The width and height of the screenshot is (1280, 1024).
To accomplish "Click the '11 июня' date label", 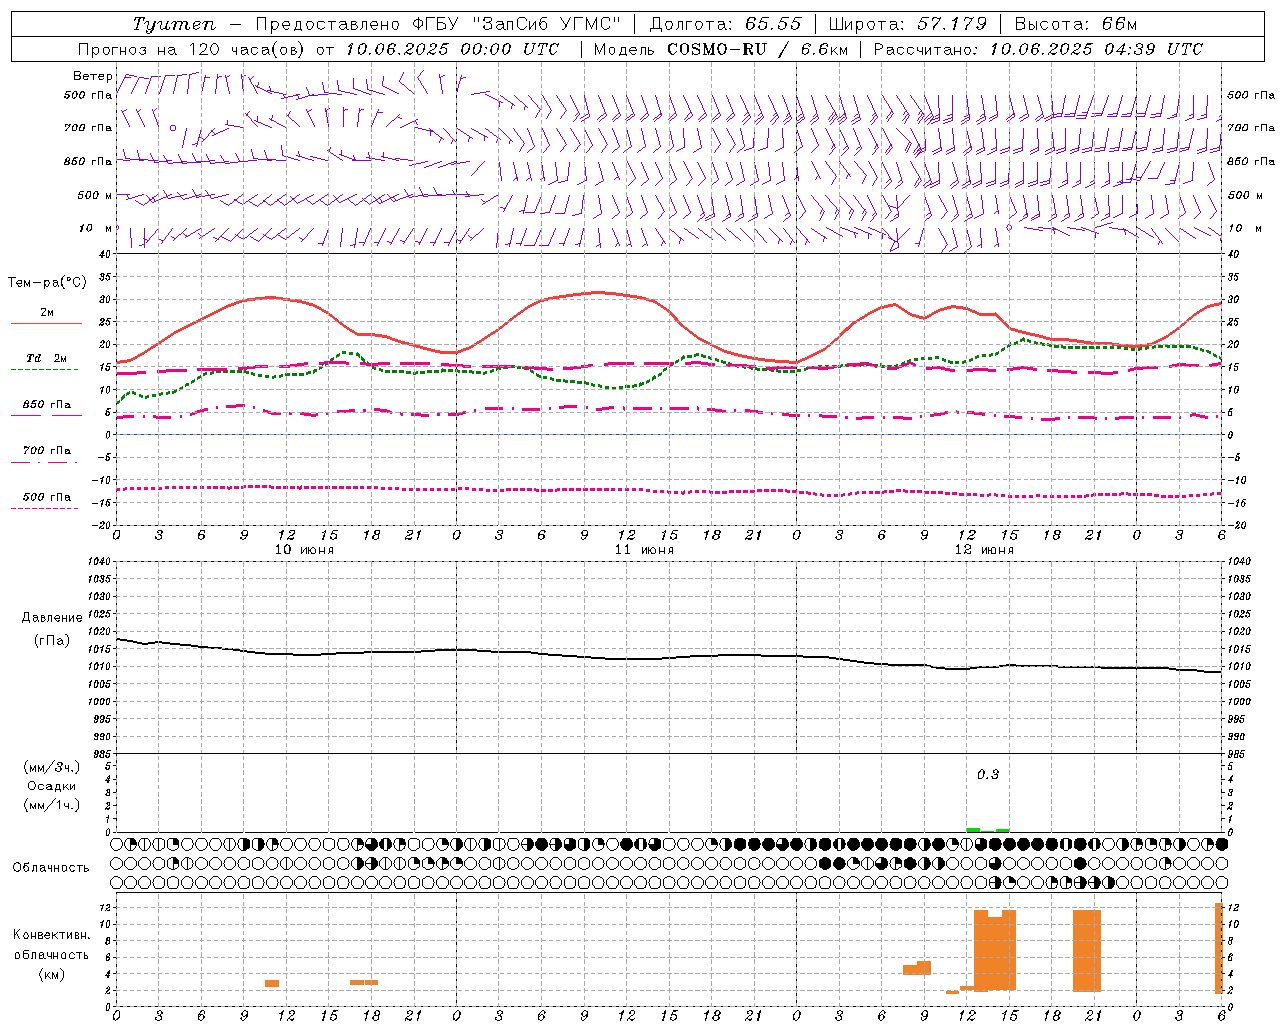I will (644, 550).
